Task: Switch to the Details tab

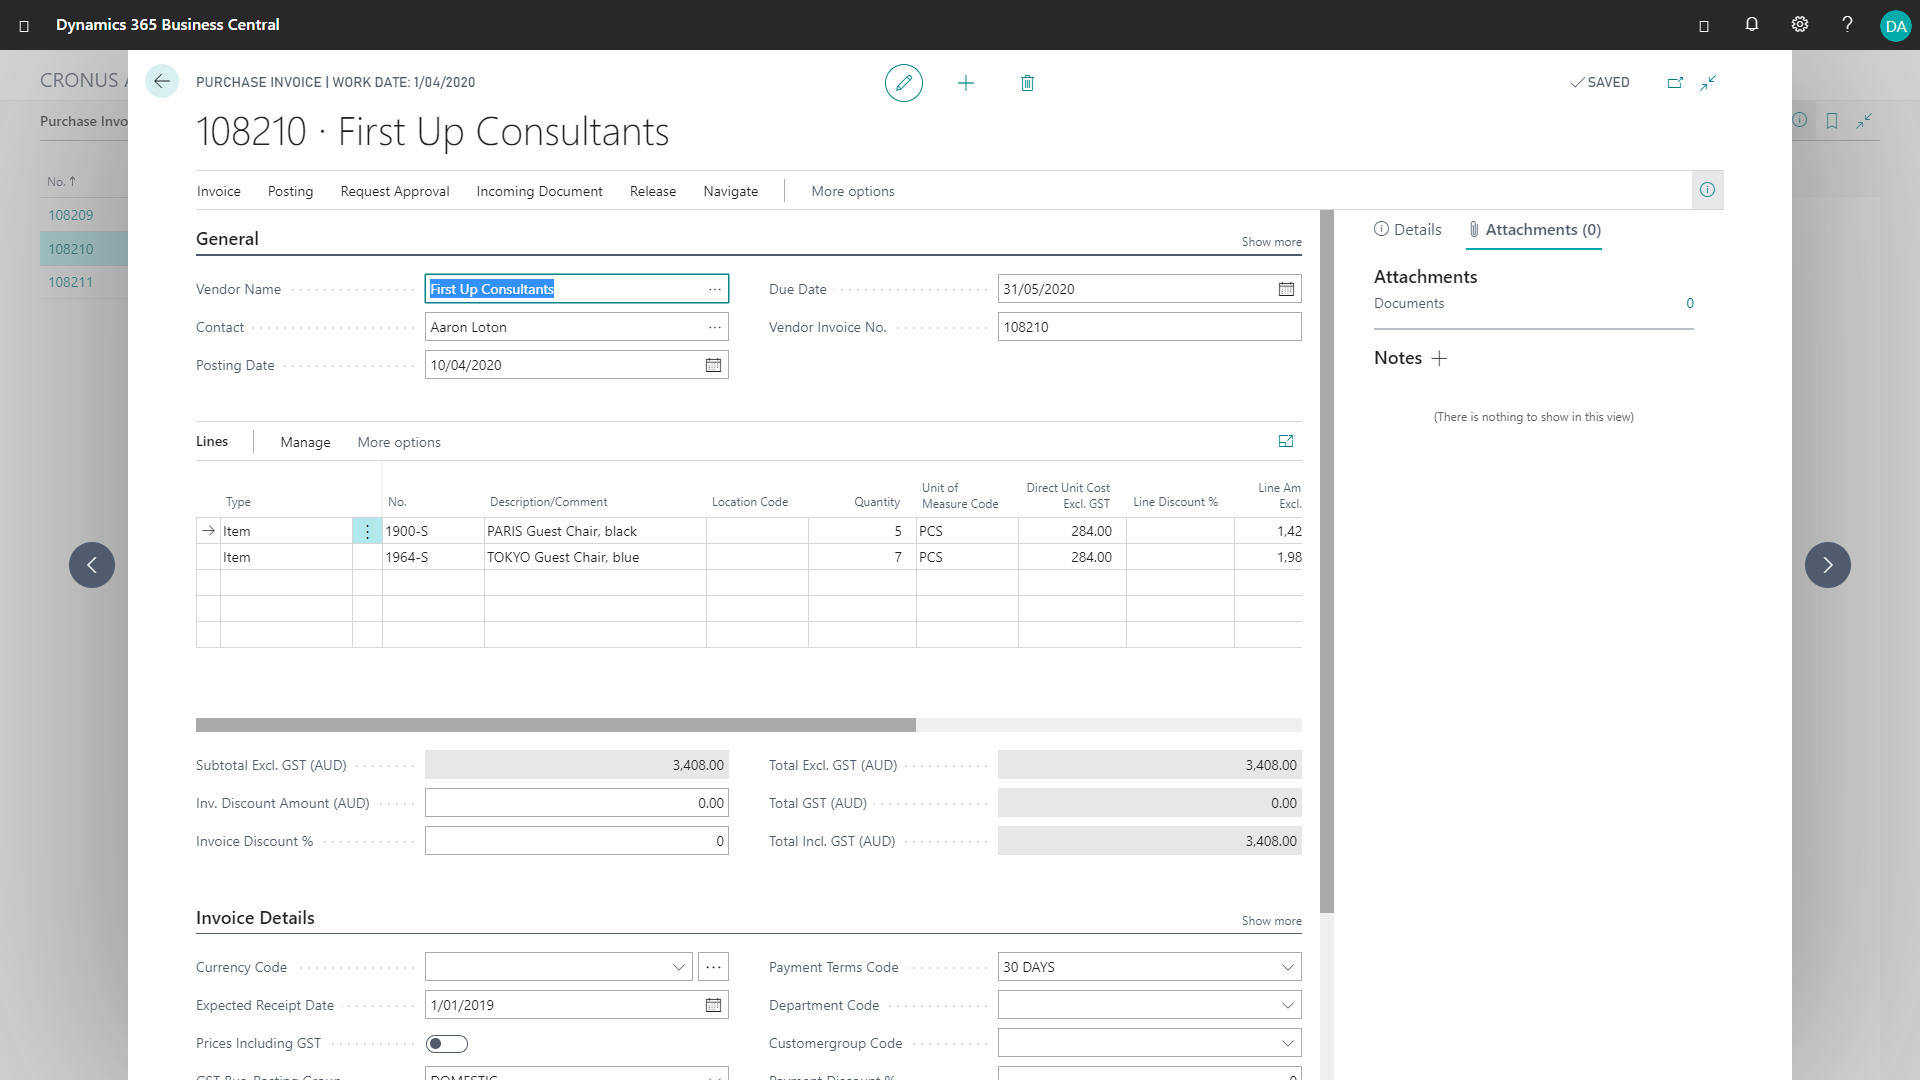Action: [x=1408, y=229]
